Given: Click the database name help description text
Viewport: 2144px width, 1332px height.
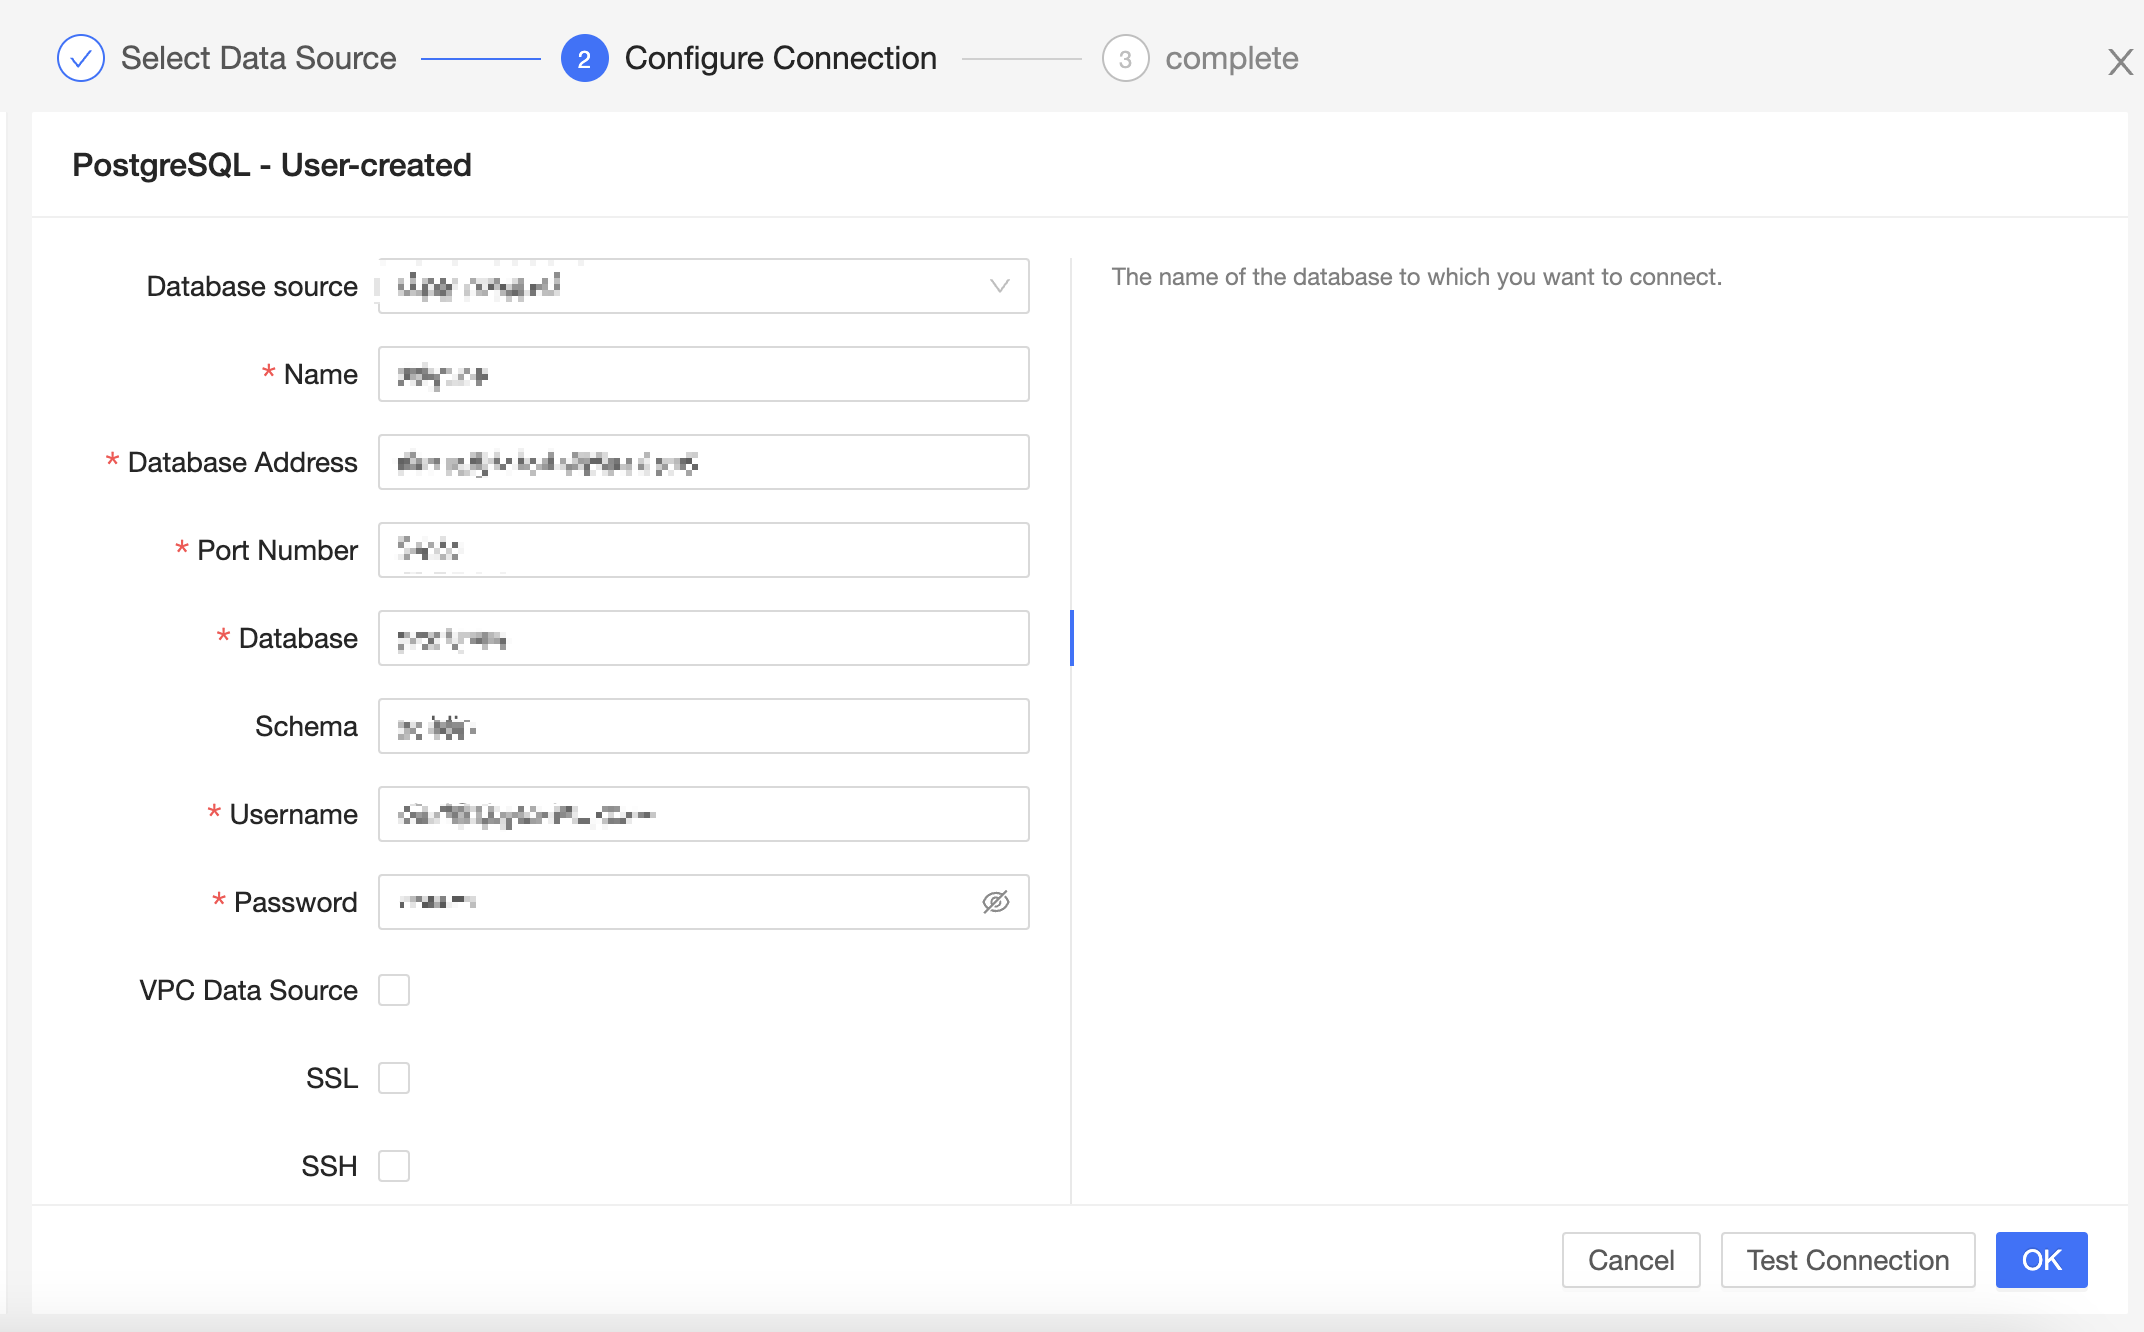Looking at the screenshot, I should (x=1417, y=277).
